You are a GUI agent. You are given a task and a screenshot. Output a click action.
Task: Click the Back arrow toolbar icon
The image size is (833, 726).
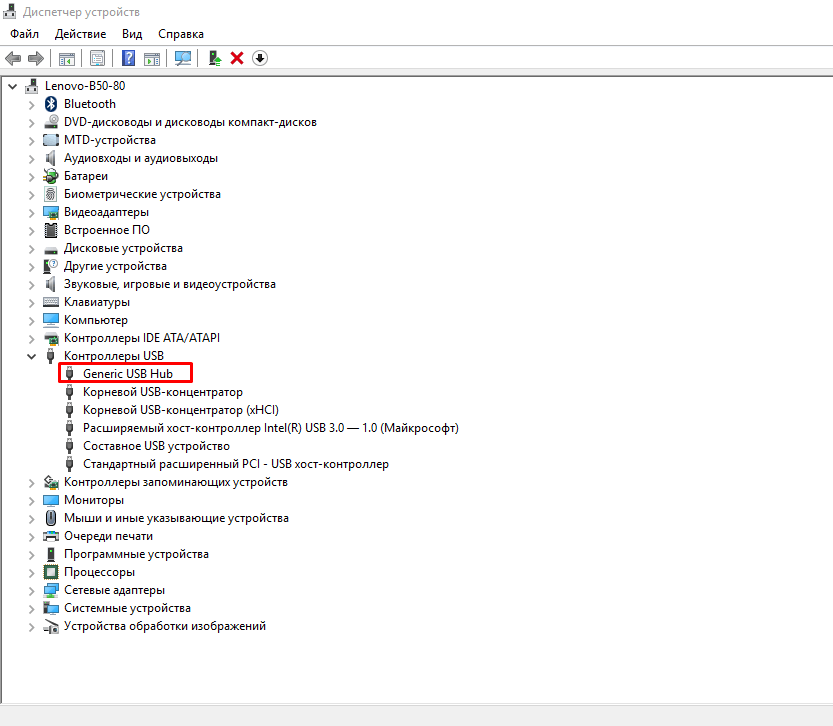point(13,58)
